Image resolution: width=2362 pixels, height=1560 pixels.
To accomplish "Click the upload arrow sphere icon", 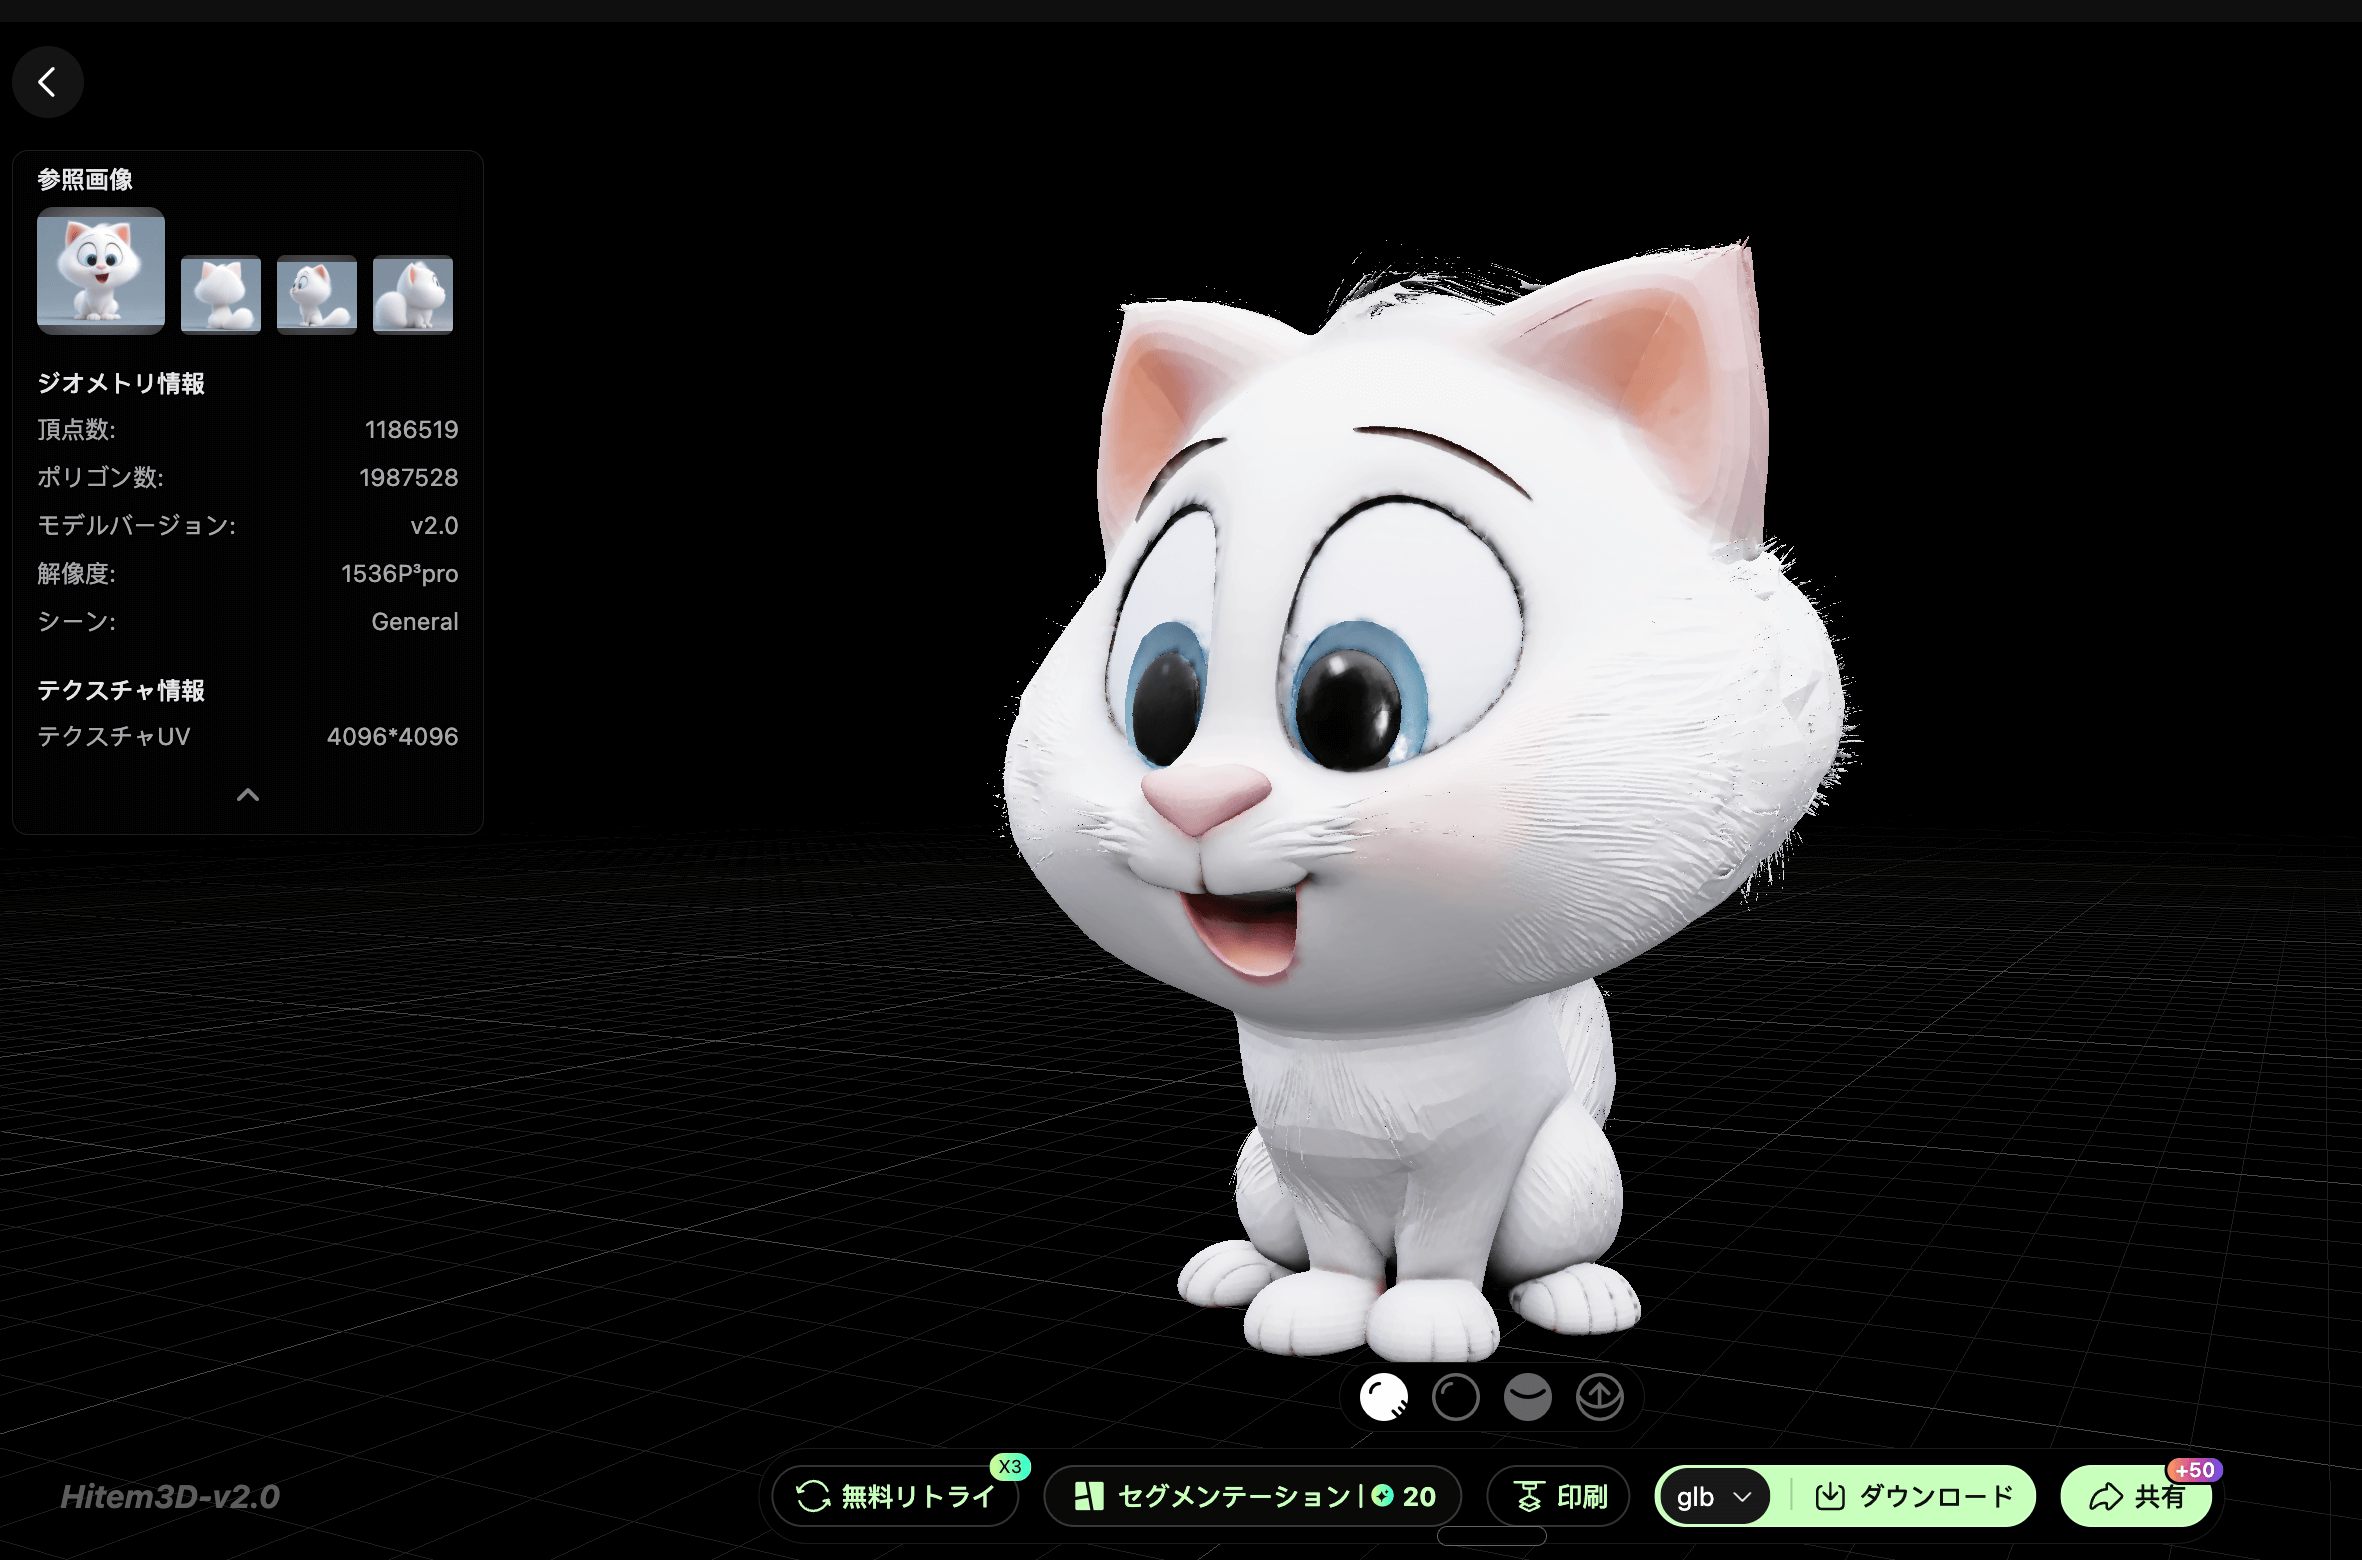I will (x=1600, y=1397).
